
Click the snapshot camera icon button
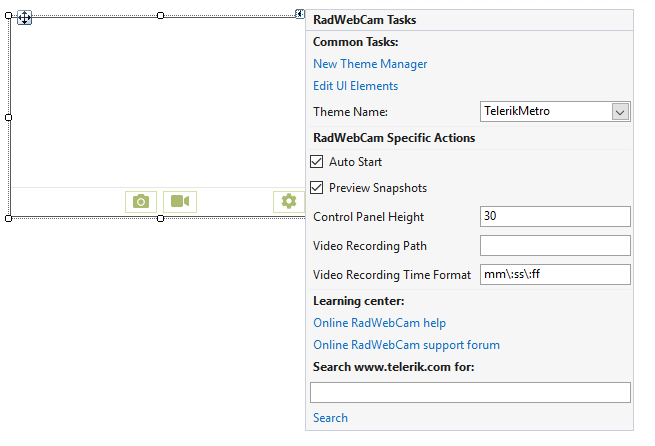coord(141,202)
